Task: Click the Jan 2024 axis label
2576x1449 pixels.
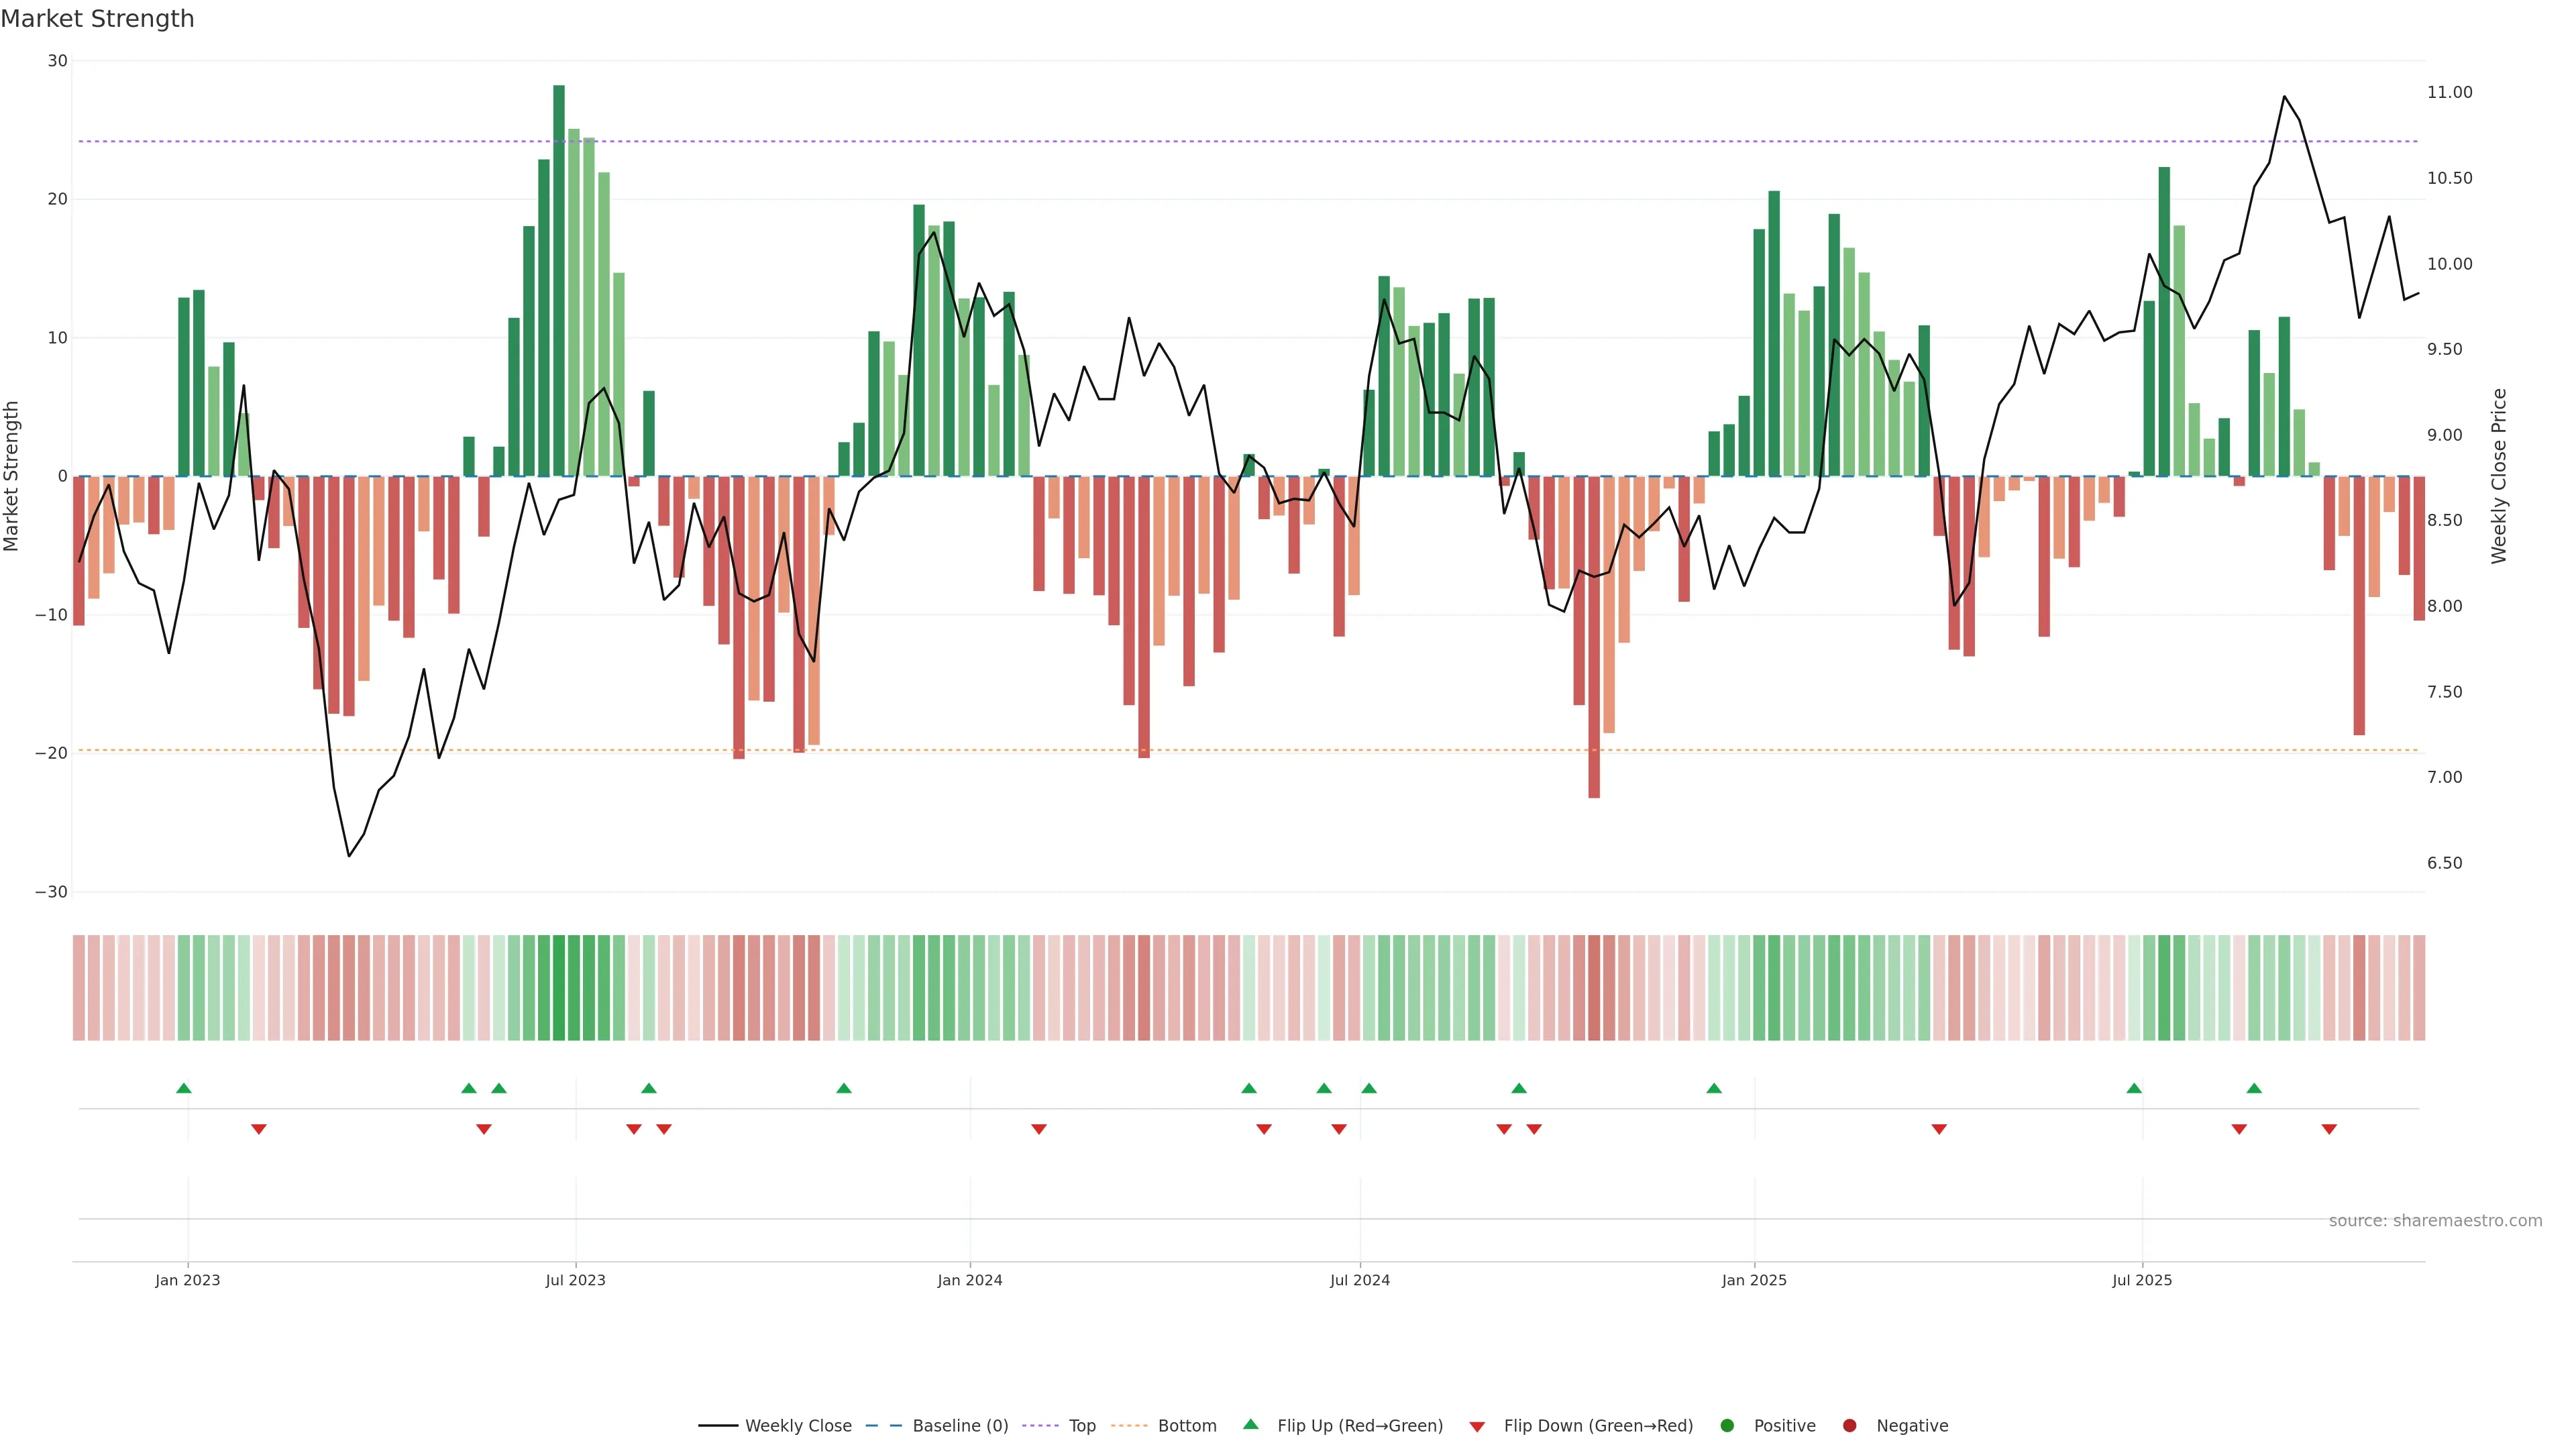Action: 970,1280
